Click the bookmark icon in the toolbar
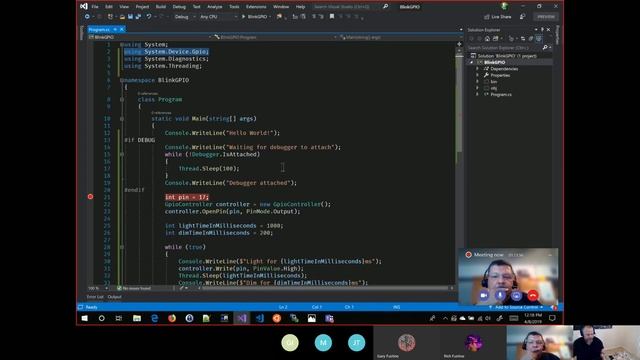Screen dimensions: 640x360 pos(332,17)
